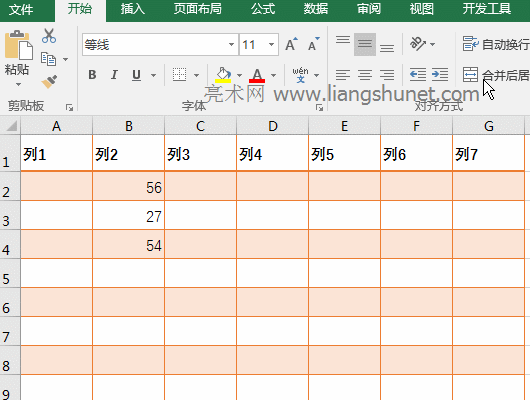This screenshot has height=400, width=530.
Task: Switch to the 审阅 tab
Action: (x=369, y=9)
